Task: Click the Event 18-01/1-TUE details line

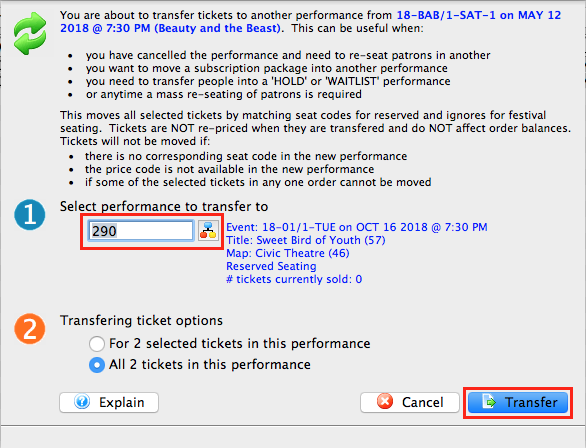Action: (357, 227)
